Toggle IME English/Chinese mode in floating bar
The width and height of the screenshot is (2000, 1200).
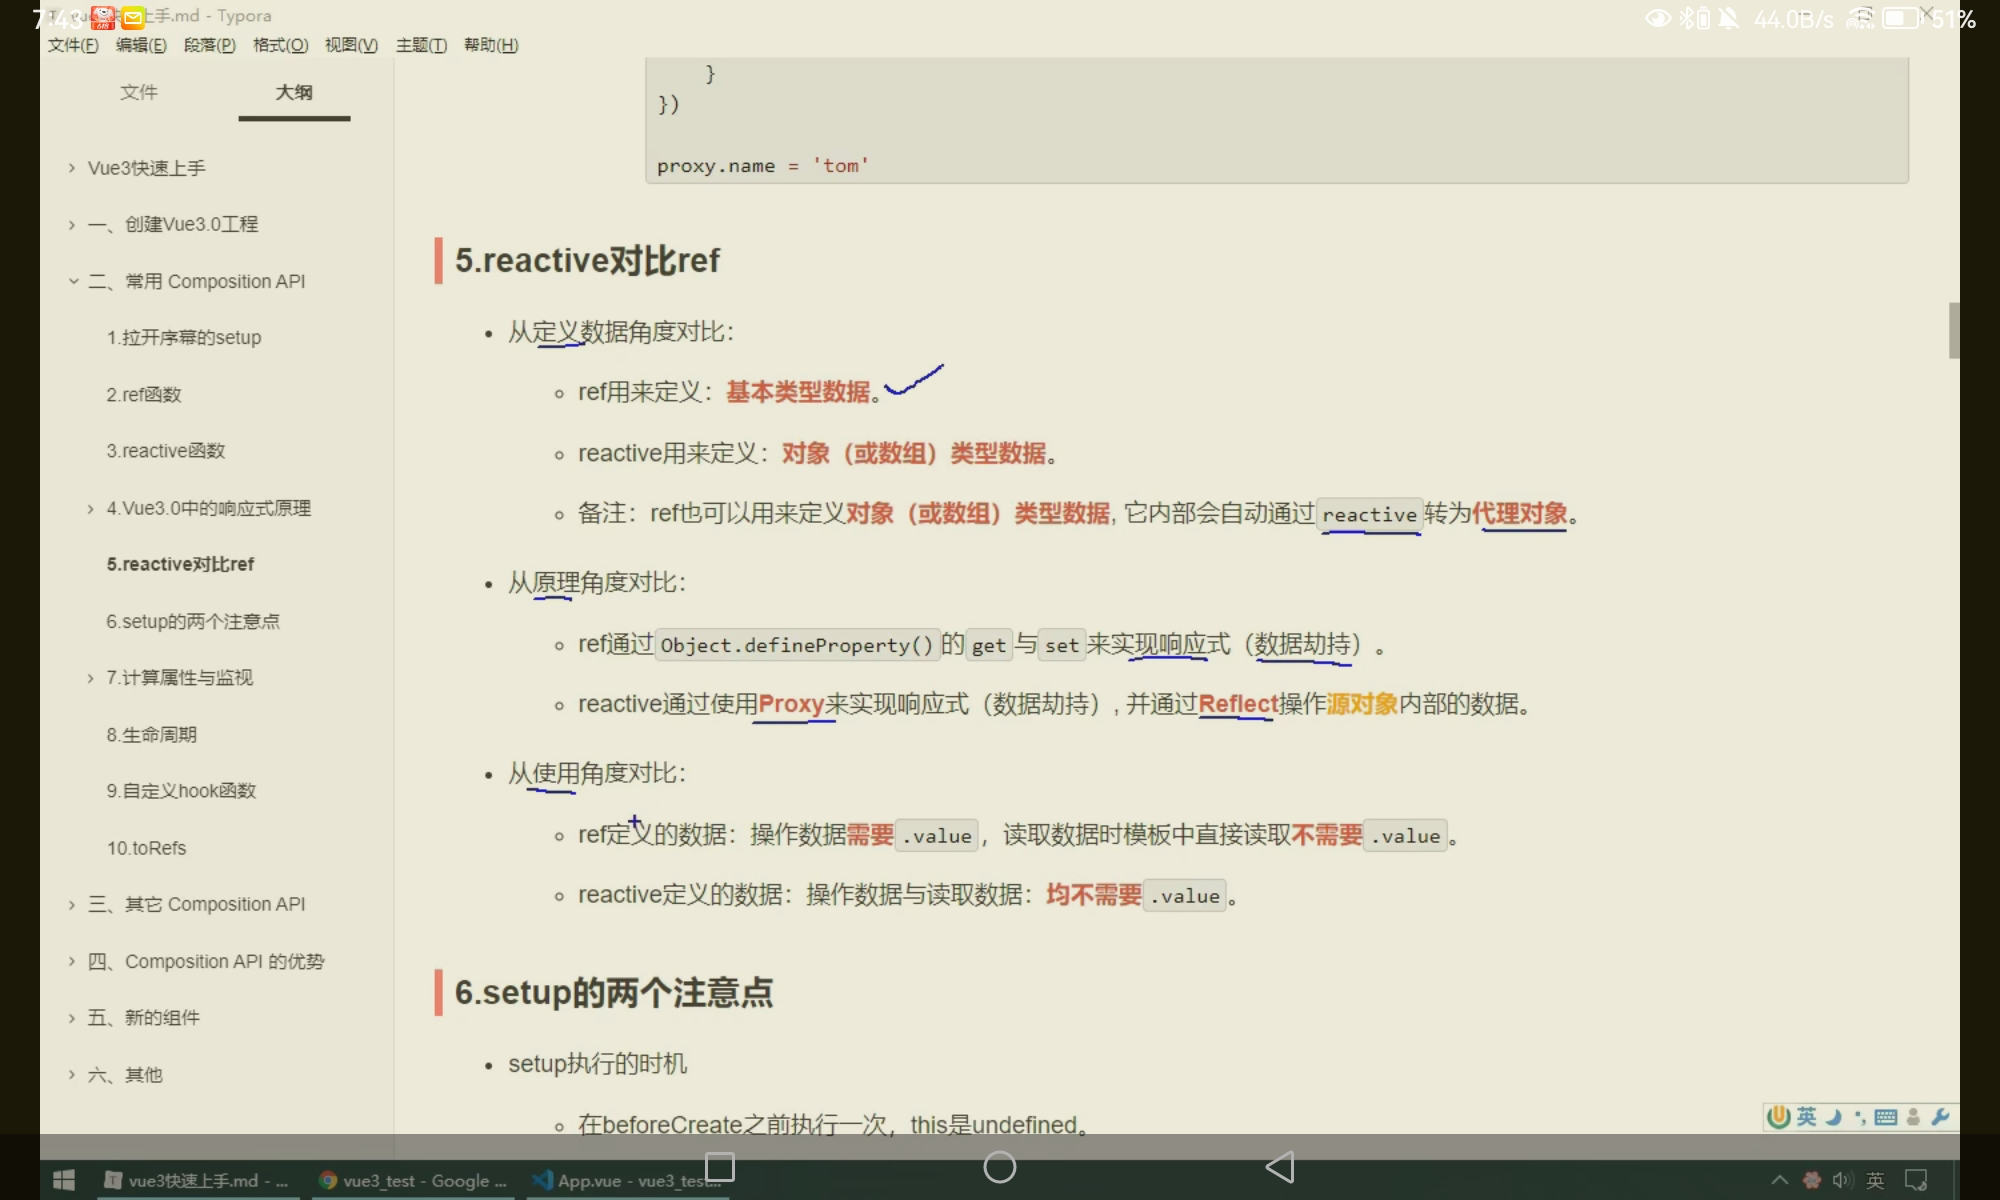1806,1117
